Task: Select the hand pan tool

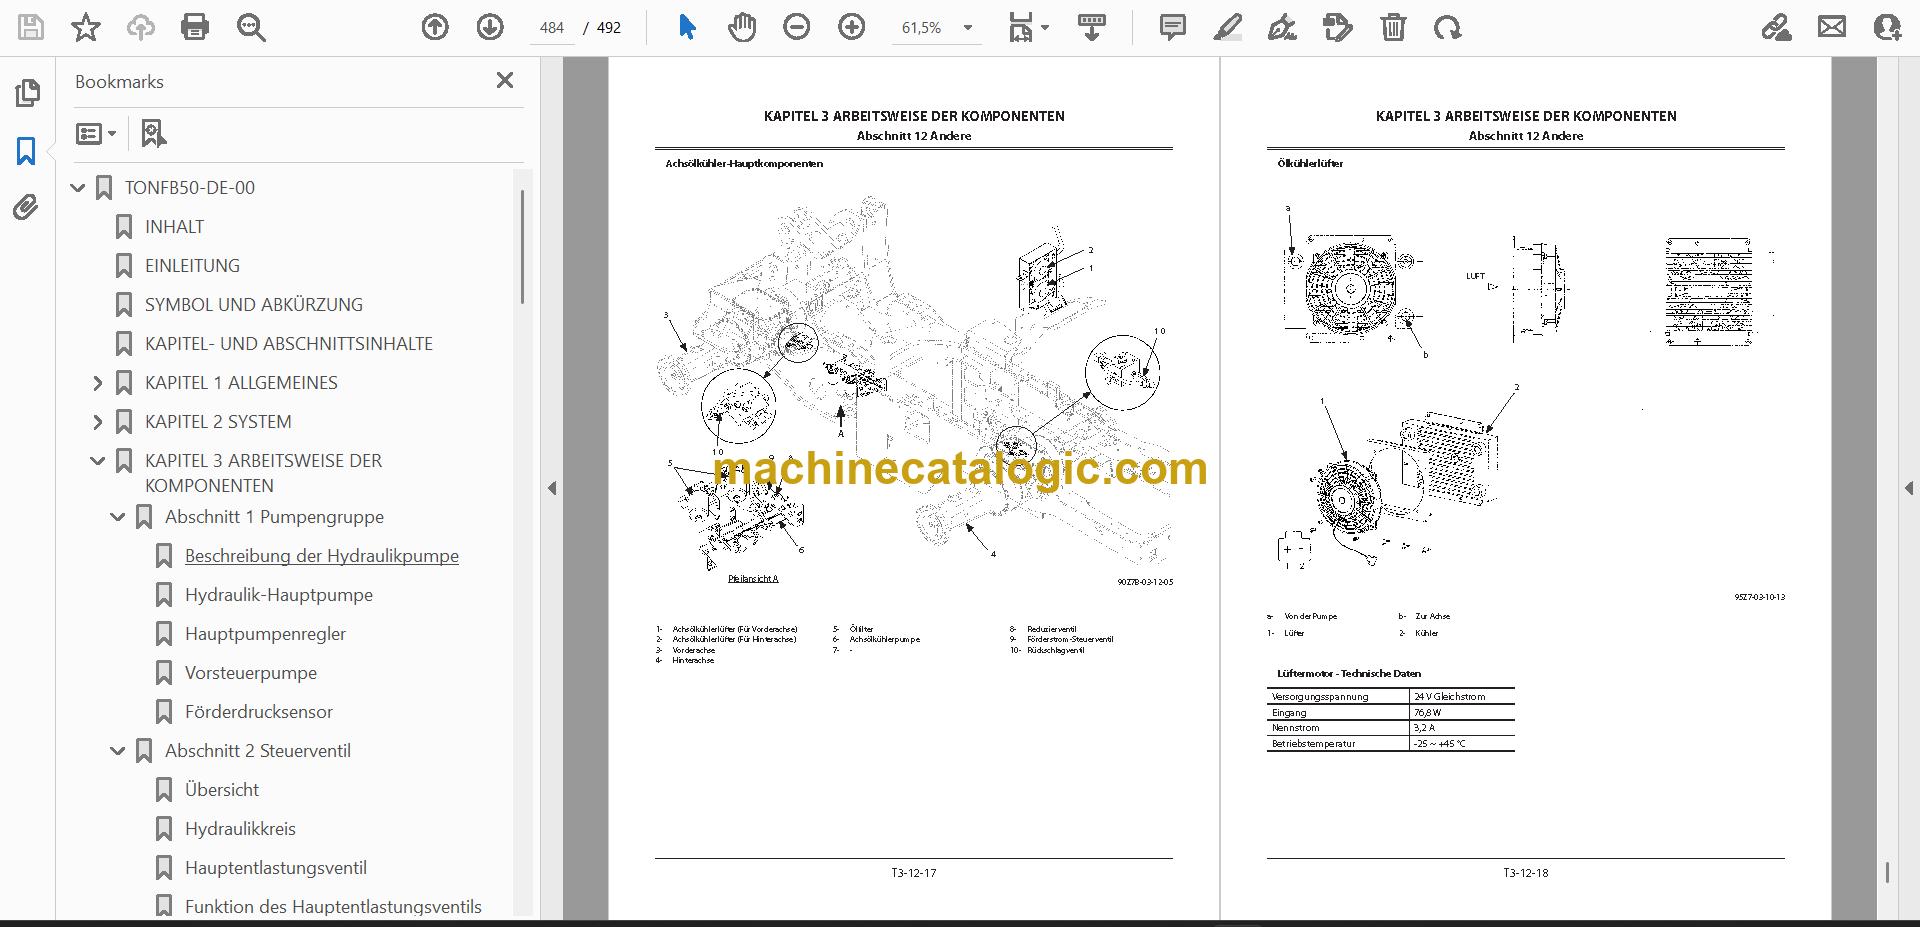Action: pyautogui.click(x=742, y=27)
